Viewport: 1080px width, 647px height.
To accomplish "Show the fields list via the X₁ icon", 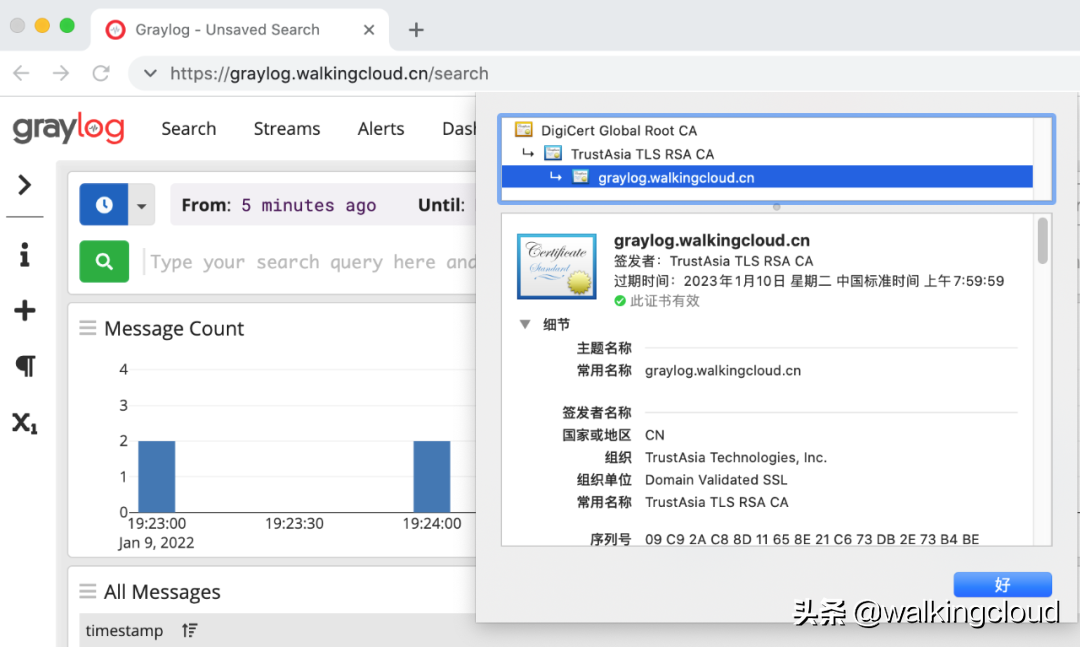I will tap(25, 422).
